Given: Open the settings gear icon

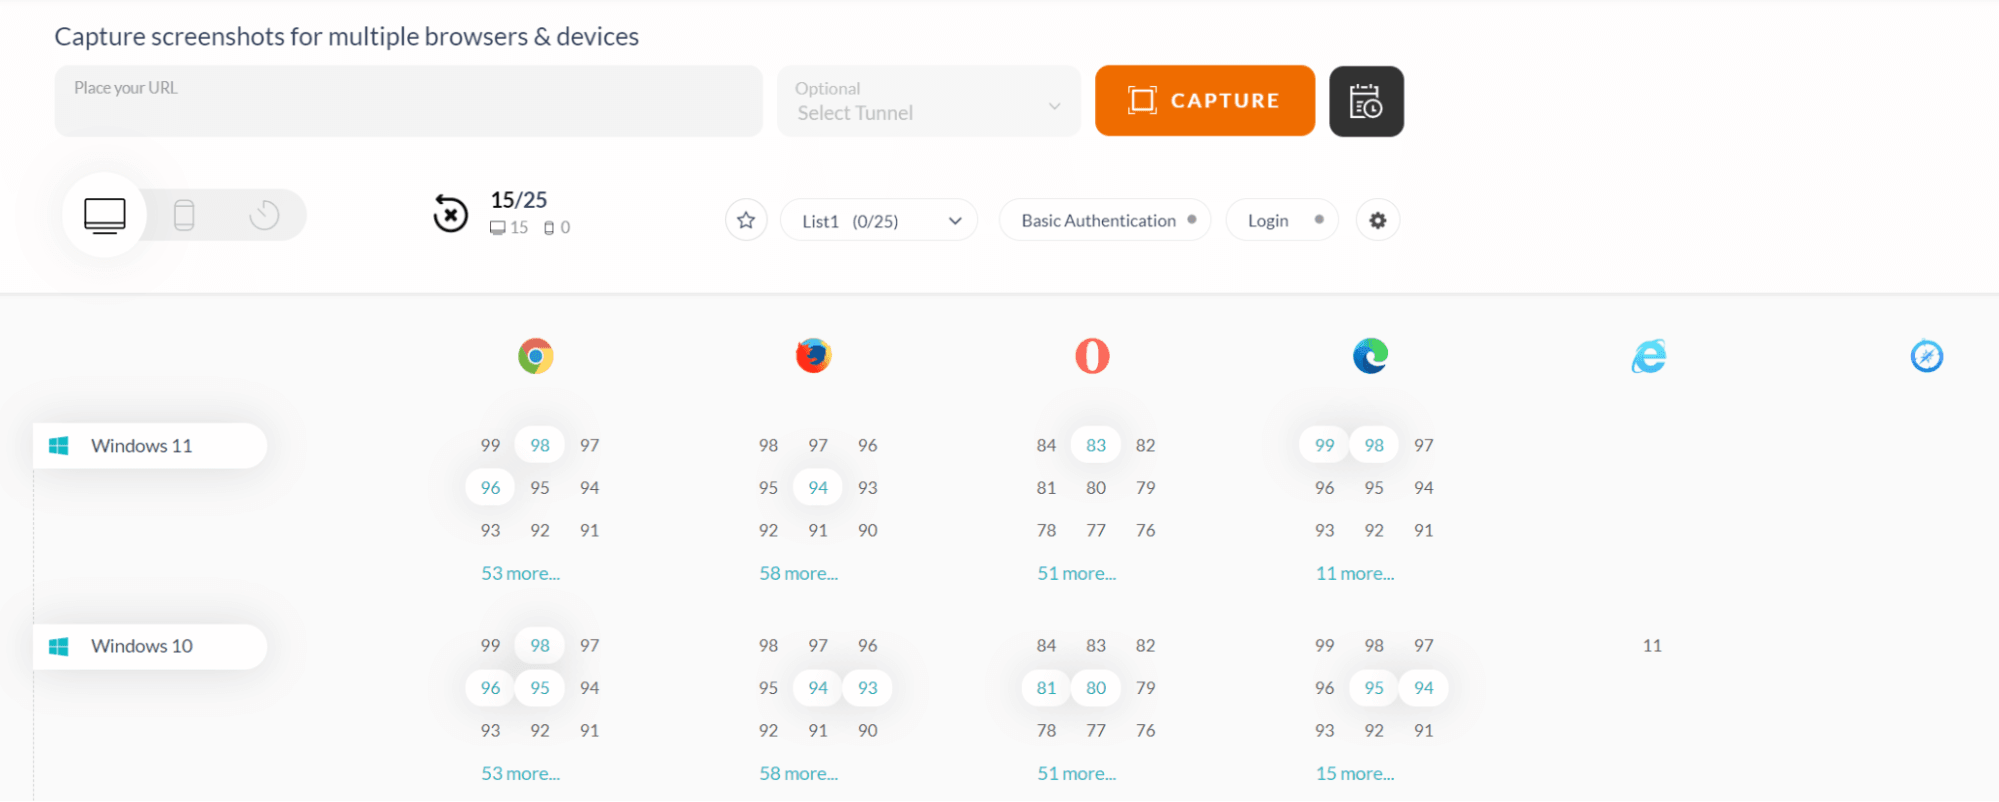Looking at the screenshot, I should (1378, 220).
